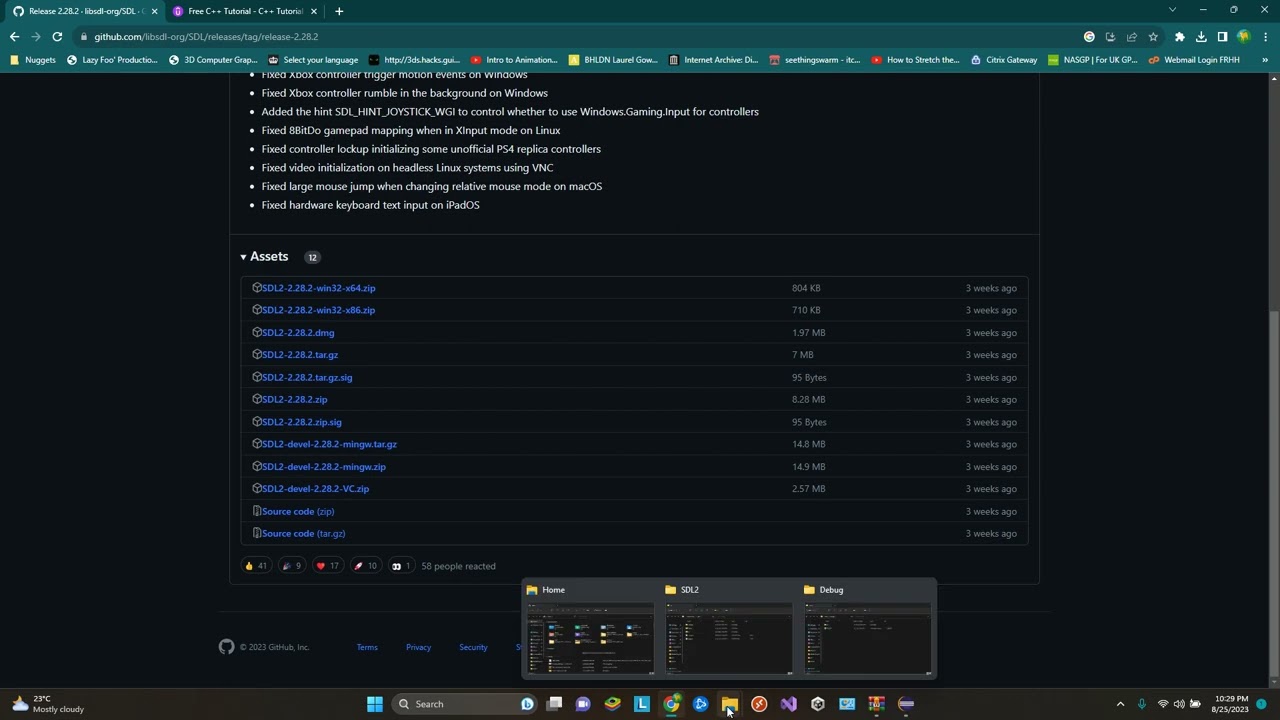1280x720 pixels.
Task: Download SDL2-2.28.2-win32-x86.zip
Action: (x=318, y=310)
